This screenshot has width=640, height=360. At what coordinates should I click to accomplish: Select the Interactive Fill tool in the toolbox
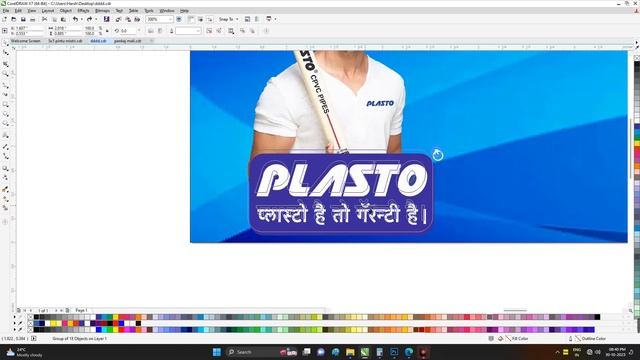click(6, 199)
